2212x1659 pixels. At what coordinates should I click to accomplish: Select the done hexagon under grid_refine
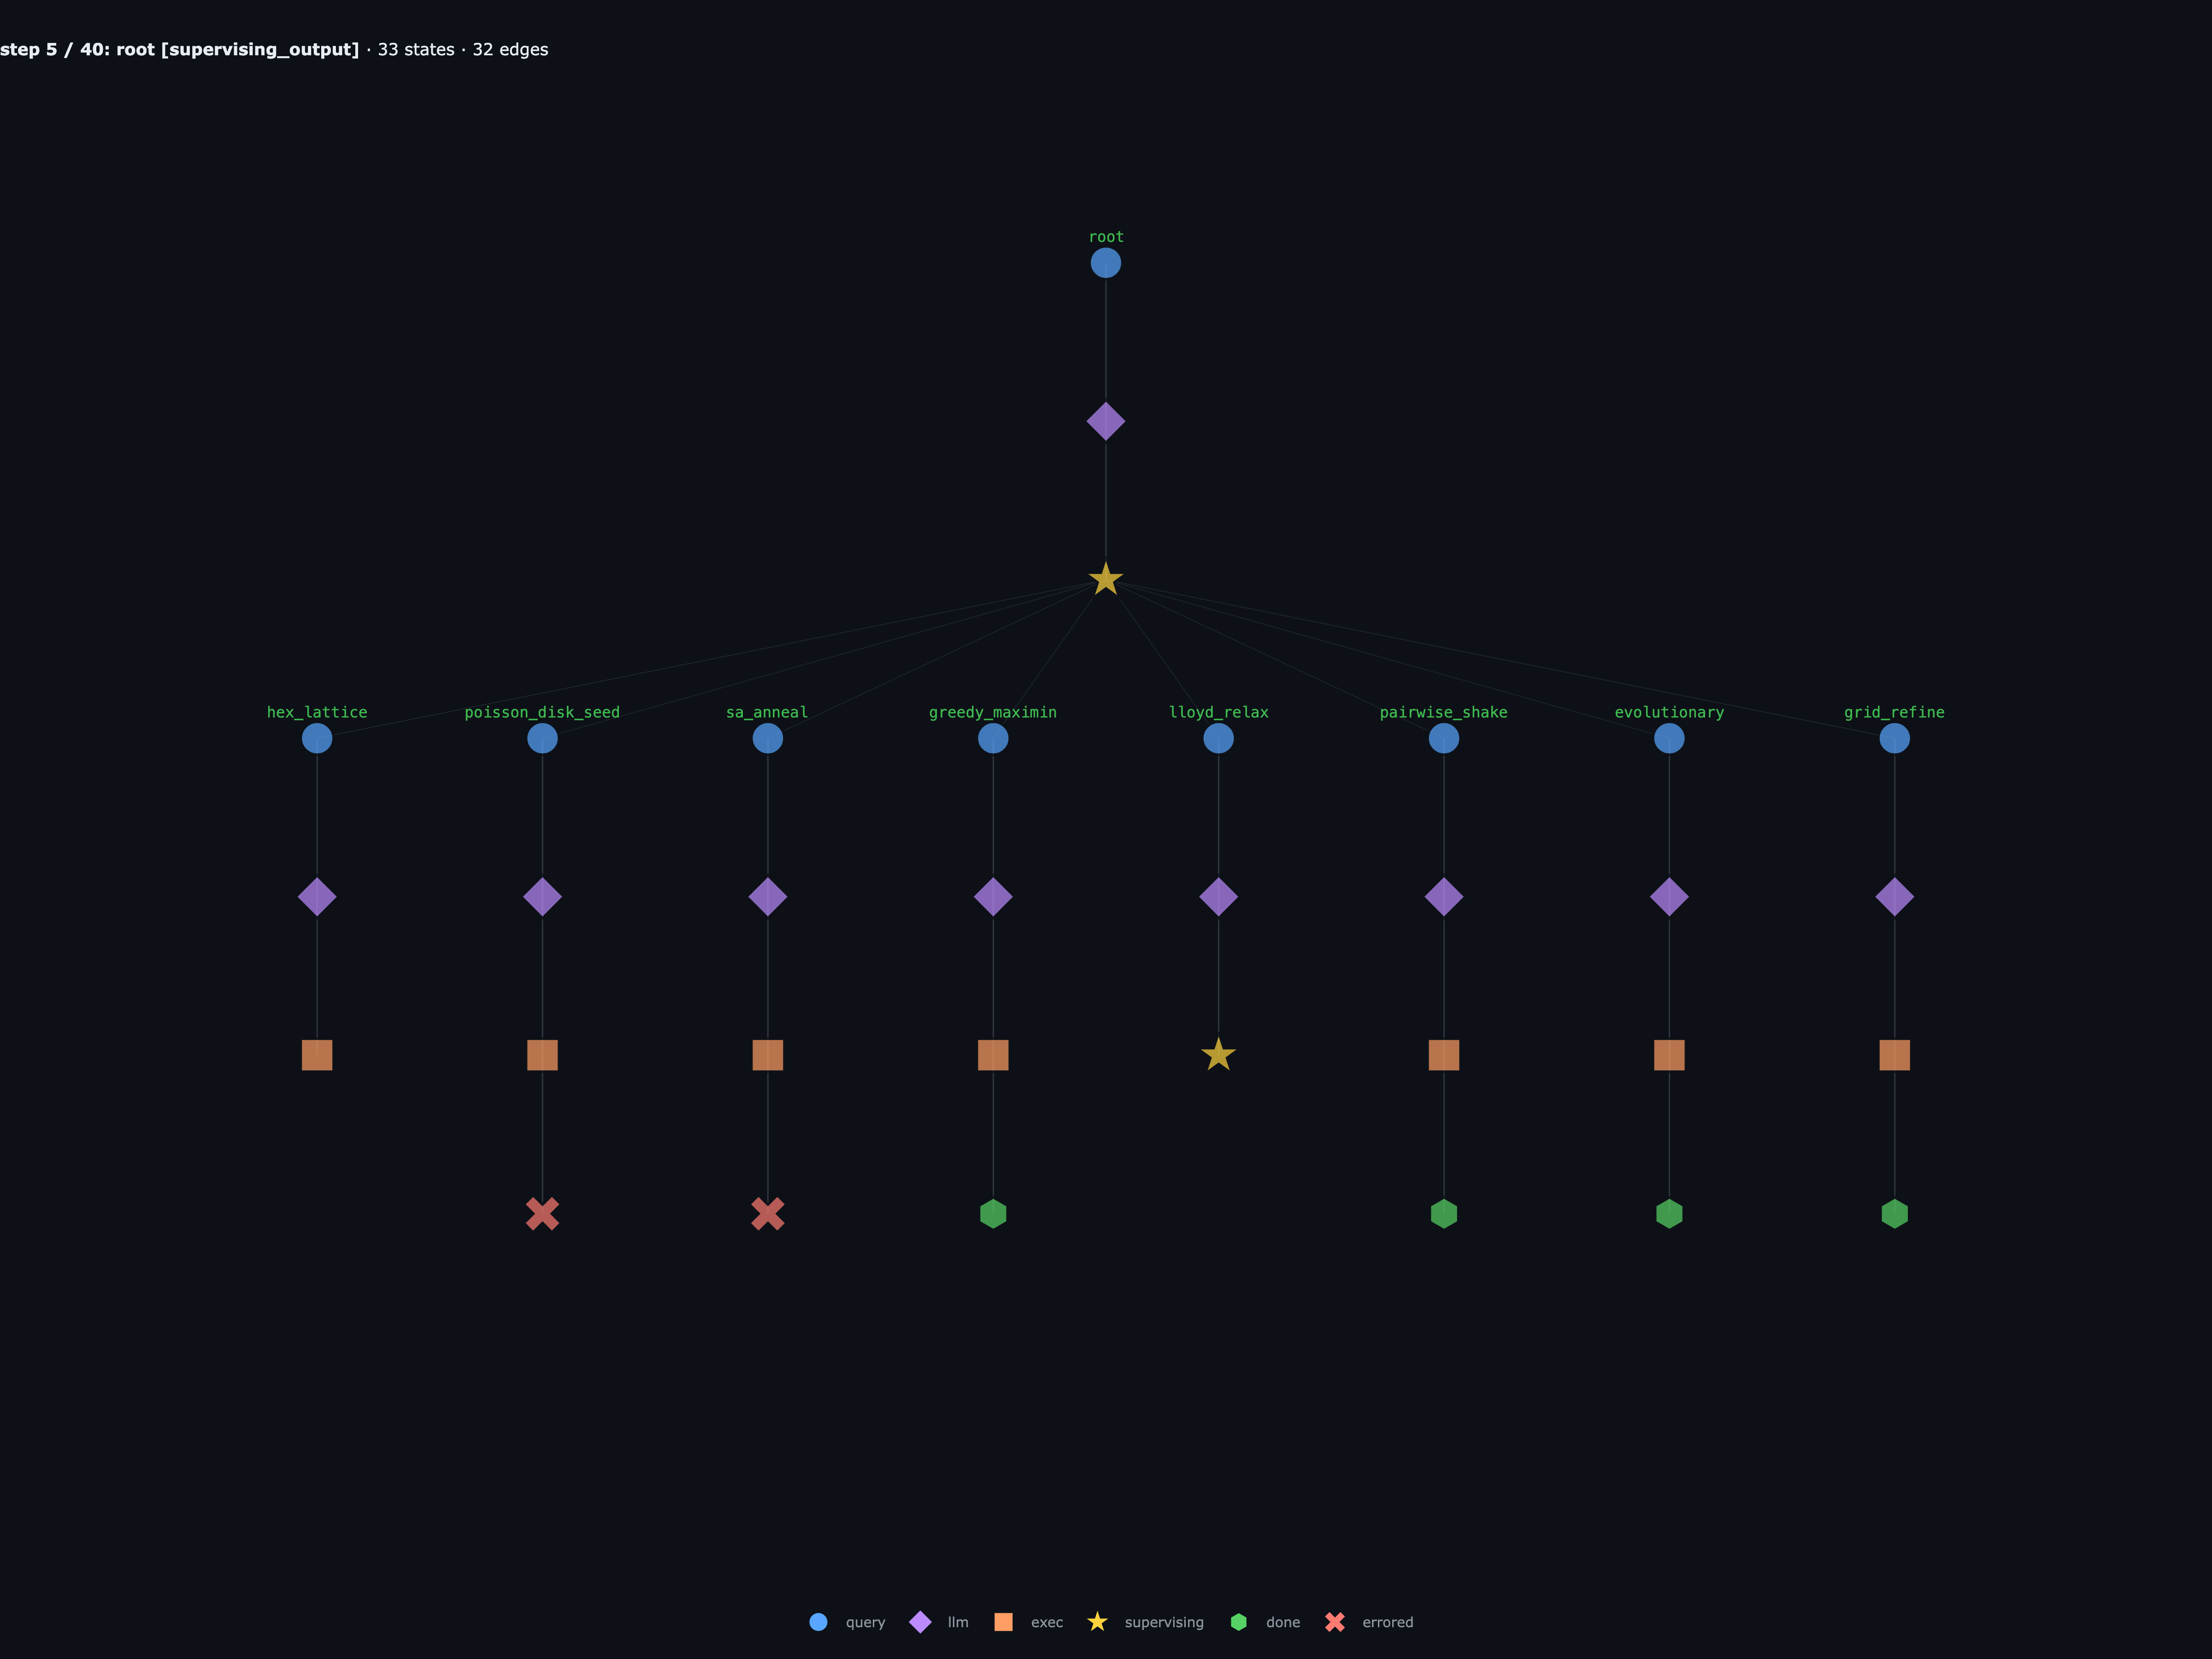click(1894, 1214)
